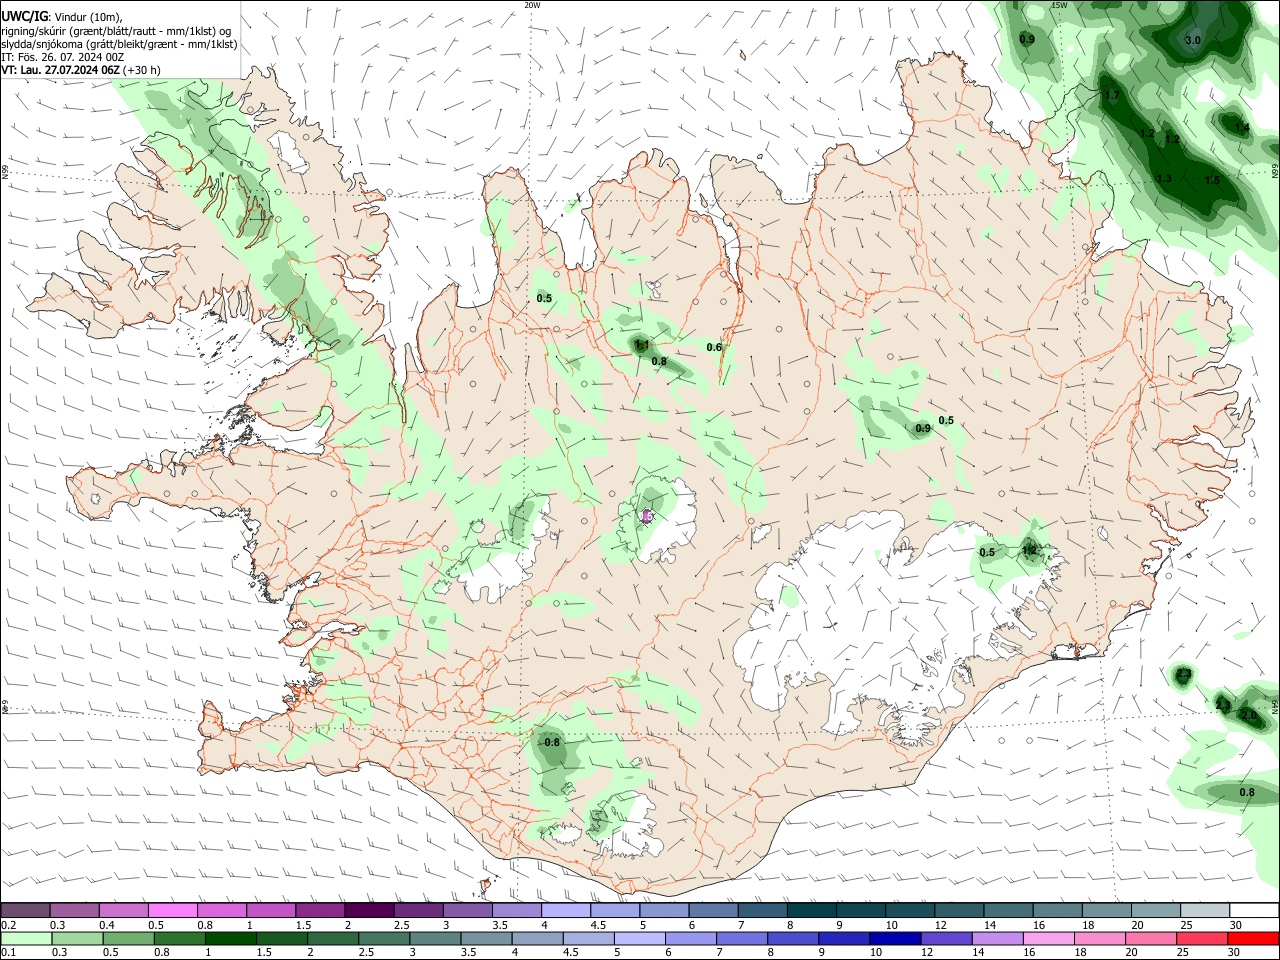Pick the light pink swatch starting at 16, lower scale
The height and width of the screenshot is (960, 1280).
click(1050, 939)
